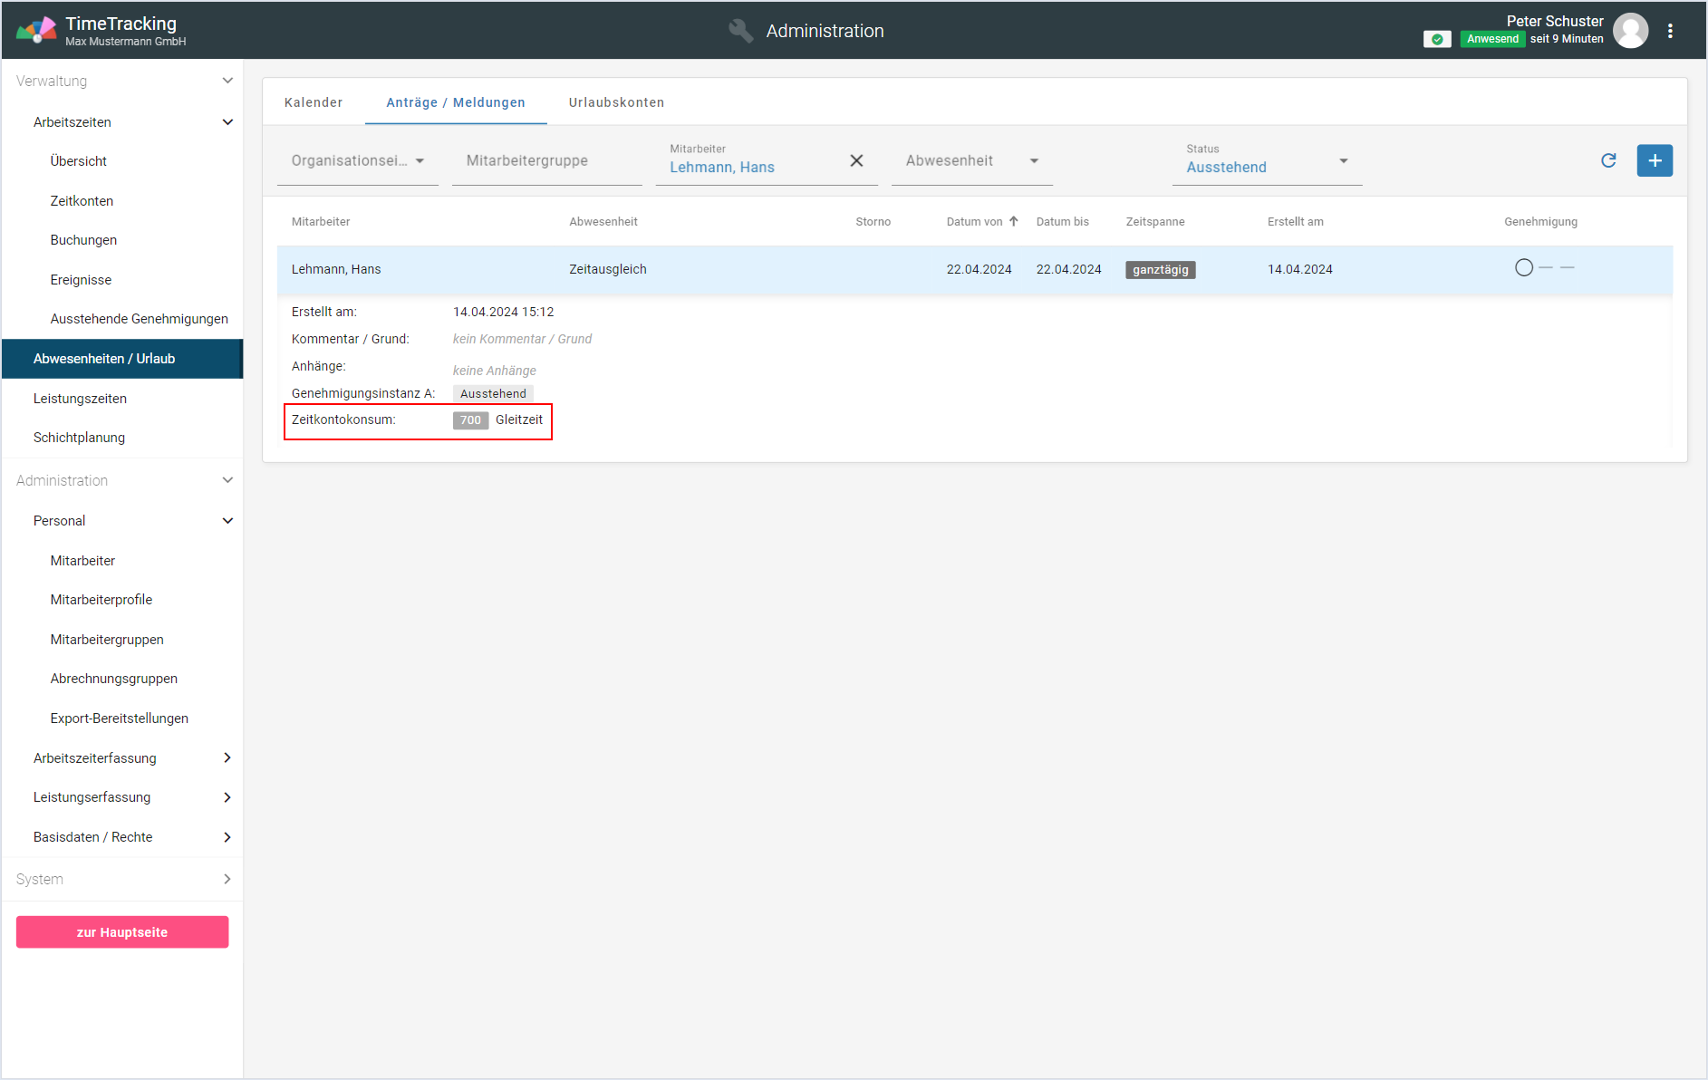Click the Mitarbeitergruppe filter field
1708x1080 pixels.
click(x=545, y=161)
